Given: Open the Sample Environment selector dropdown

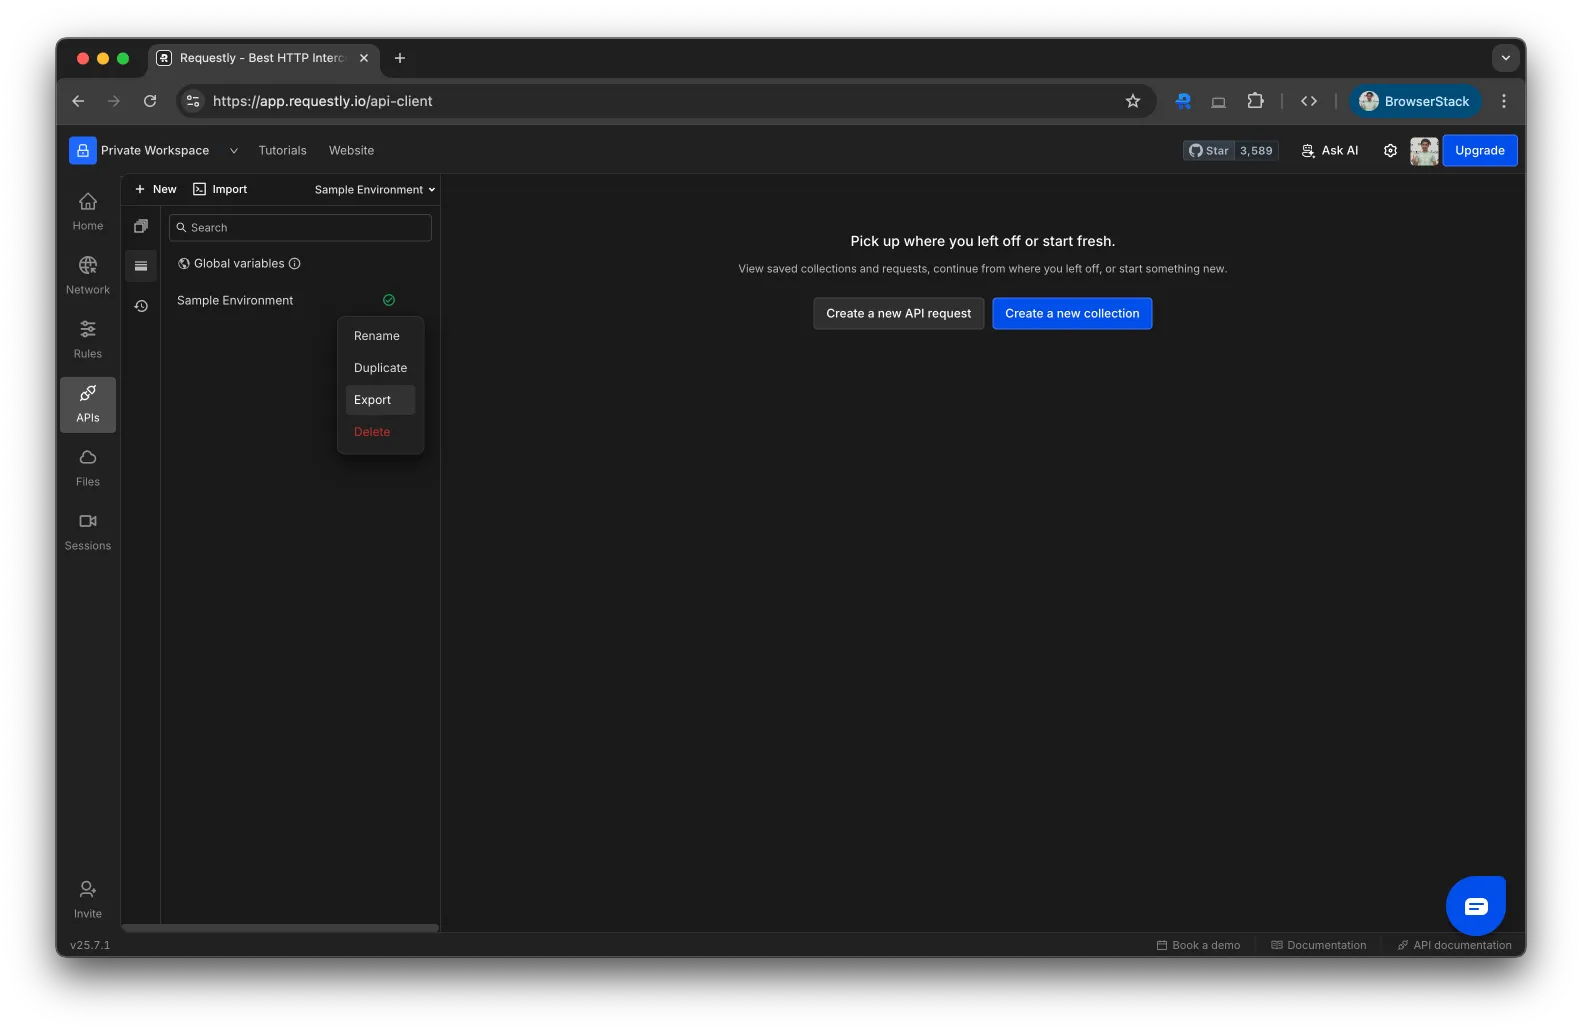Looking at the screenshot, I should [375, 190].
